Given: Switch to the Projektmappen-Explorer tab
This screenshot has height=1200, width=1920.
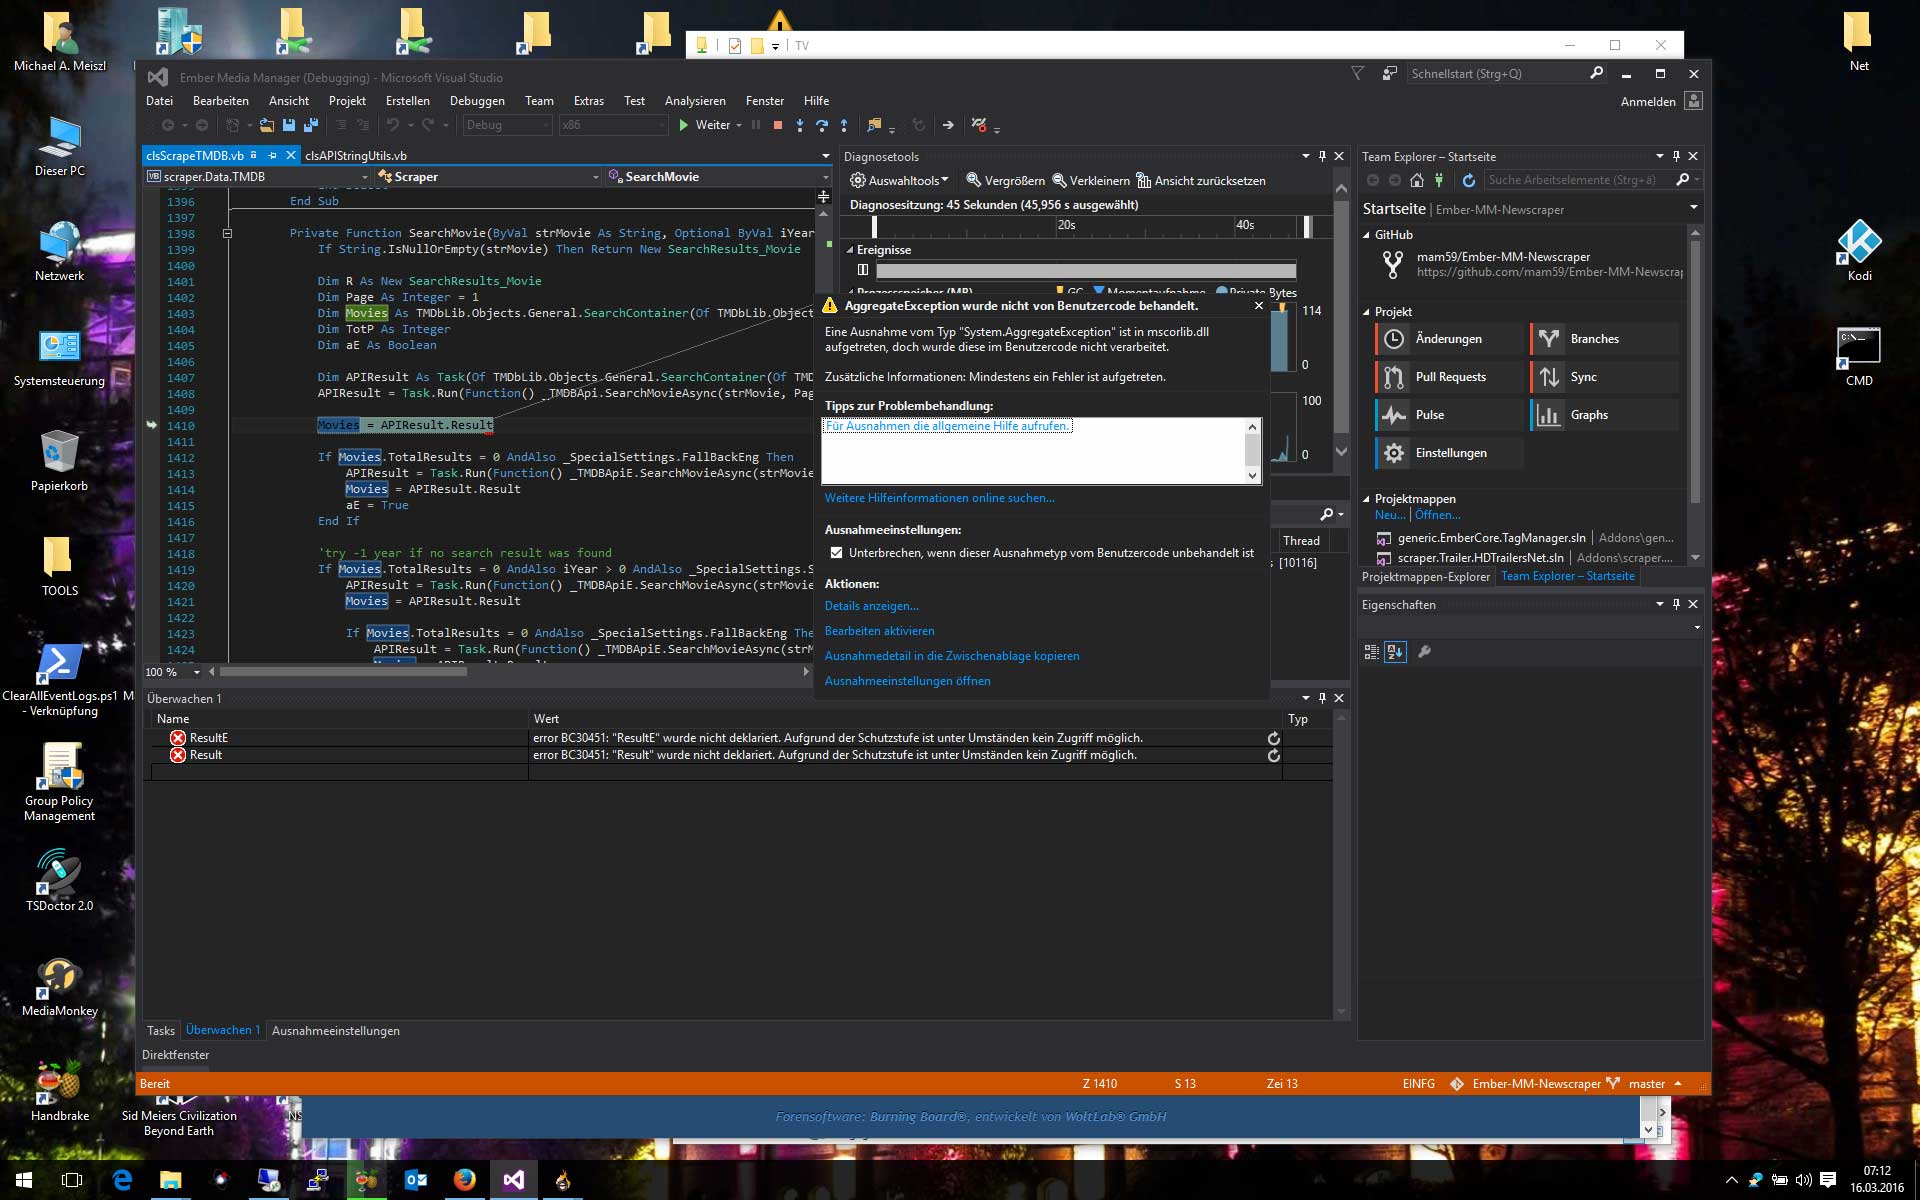Looking at the screenshot, I should tap(1425, 577).
